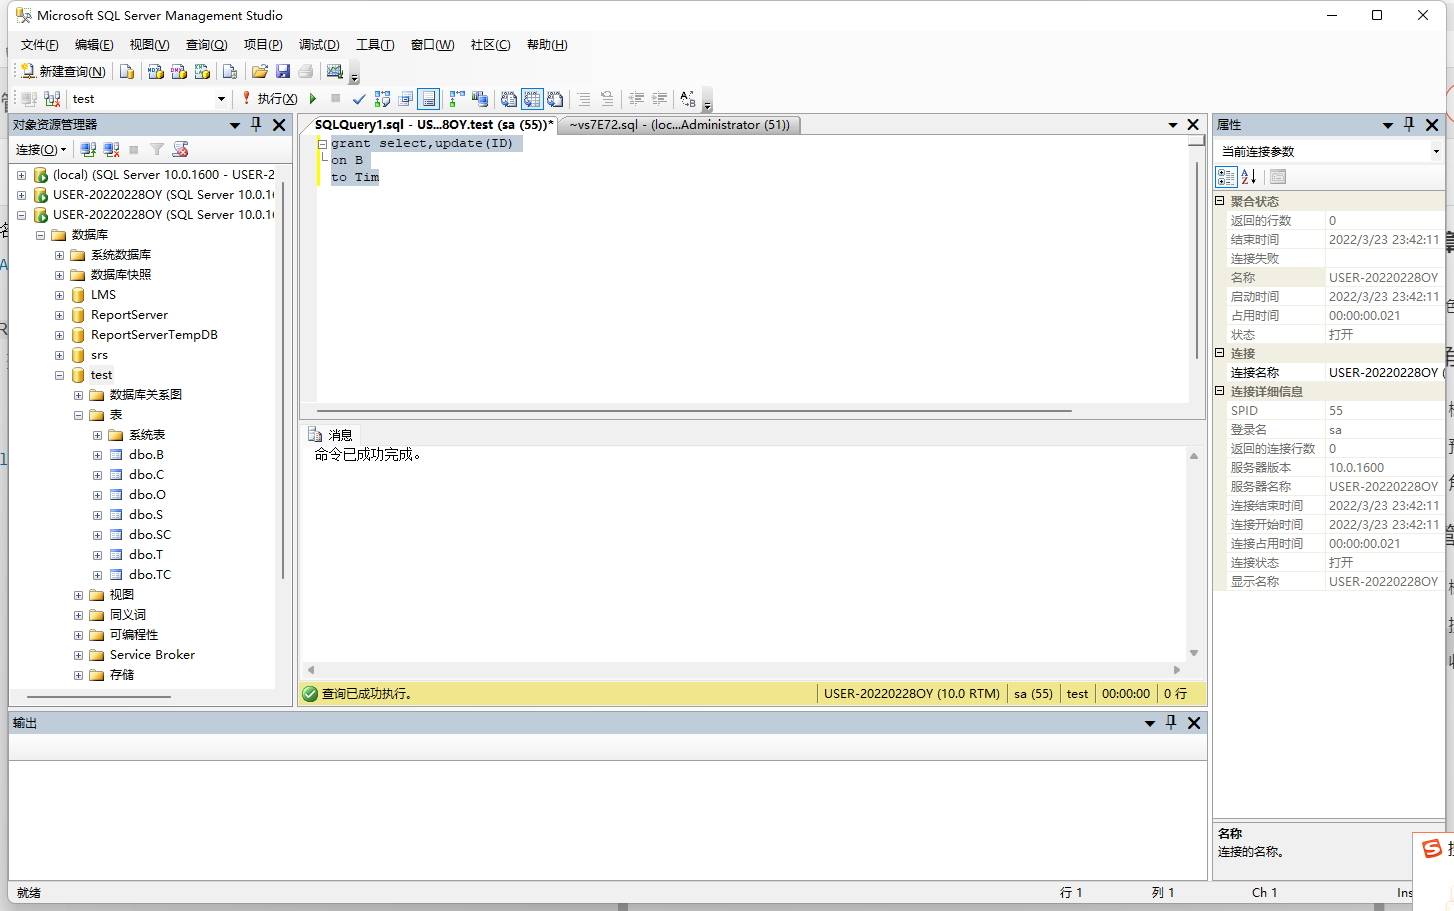Viewport: 1454px width, 911px height.
Task: Switch to the ~vs7E72.sql tab
Action: (x=679, y=125)
